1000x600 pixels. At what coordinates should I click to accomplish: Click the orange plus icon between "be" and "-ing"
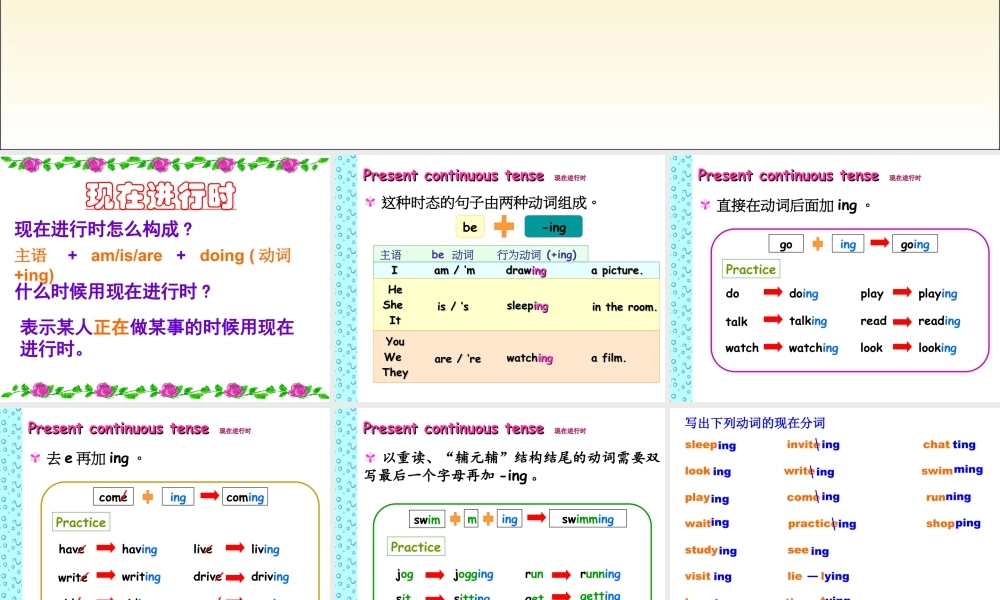504,226
